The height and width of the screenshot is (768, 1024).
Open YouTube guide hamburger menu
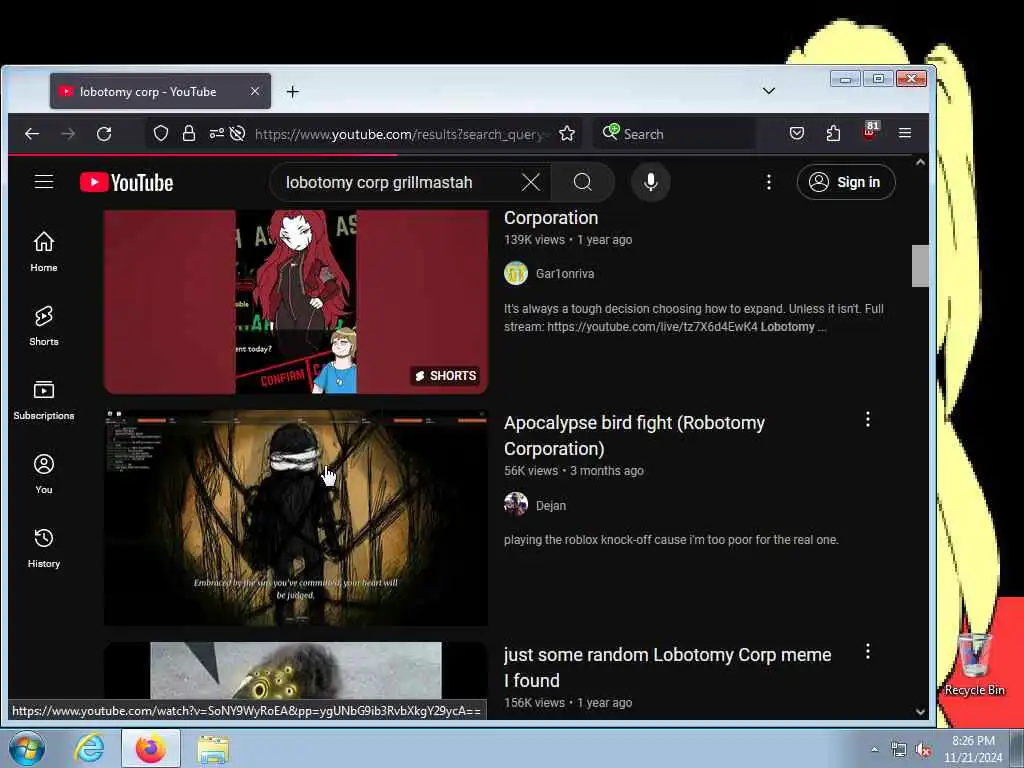pos(44,182)
